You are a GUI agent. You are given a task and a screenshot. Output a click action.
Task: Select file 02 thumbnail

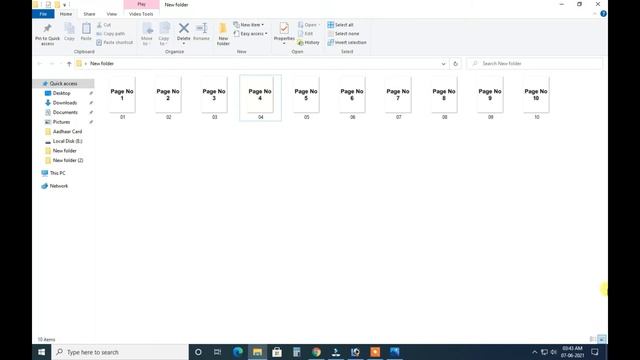point(168,98)
